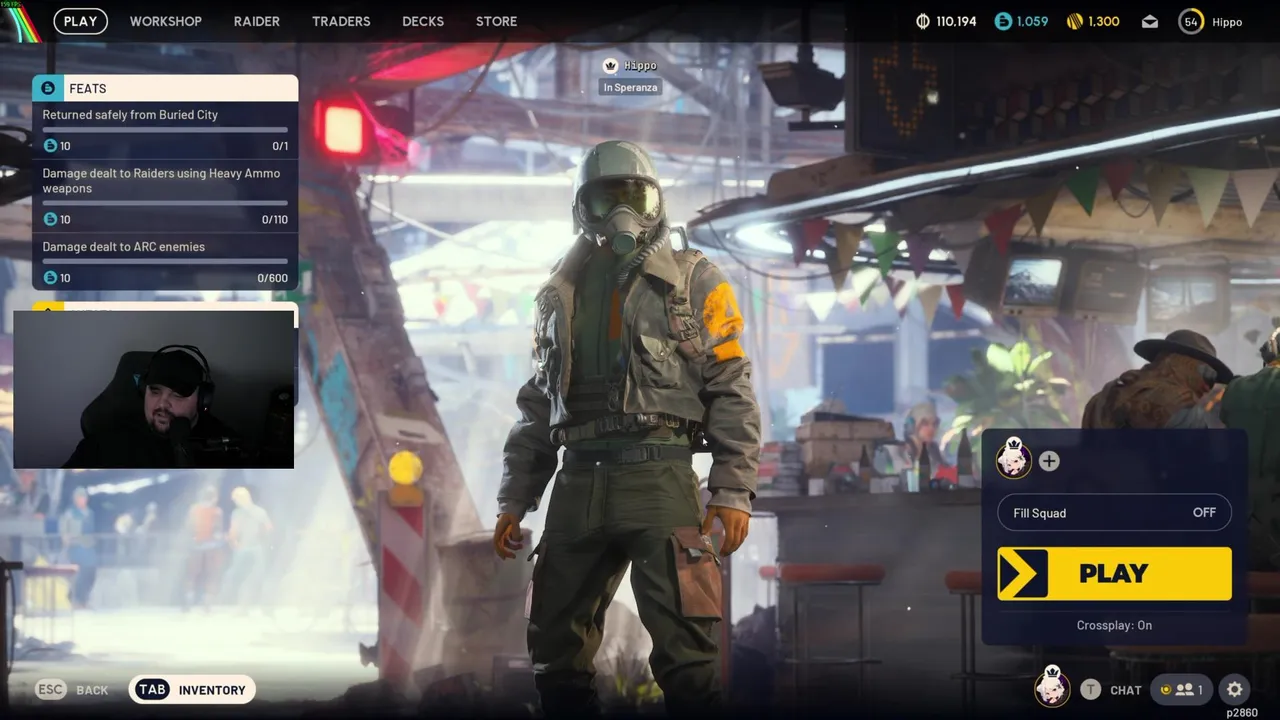Image resolution: width=1280 pixels, height=720 pixels.
Task: Select the FEATS panel title
Action: coord(88,88)
